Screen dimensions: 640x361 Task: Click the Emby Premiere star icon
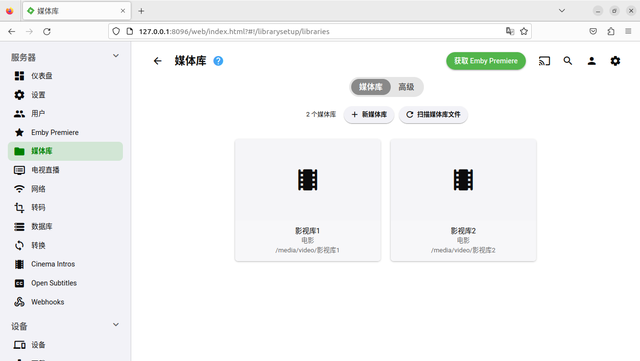[19, 132]
